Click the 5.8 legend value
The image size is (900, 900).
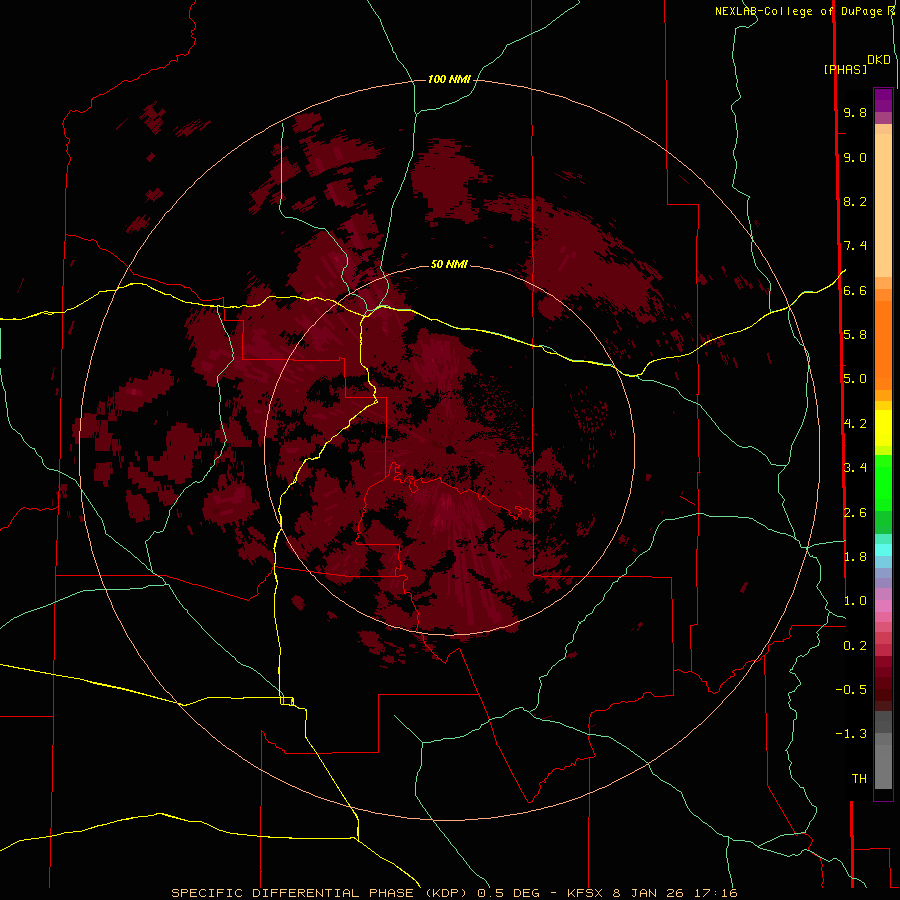point(855,335)
